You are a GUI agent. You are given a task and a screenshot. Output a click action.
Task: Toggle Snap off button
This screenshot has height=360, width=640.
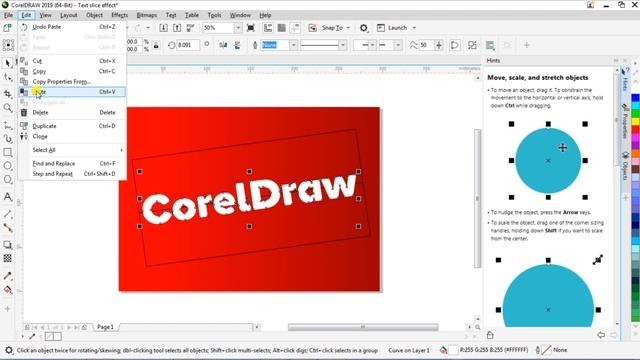312,28
